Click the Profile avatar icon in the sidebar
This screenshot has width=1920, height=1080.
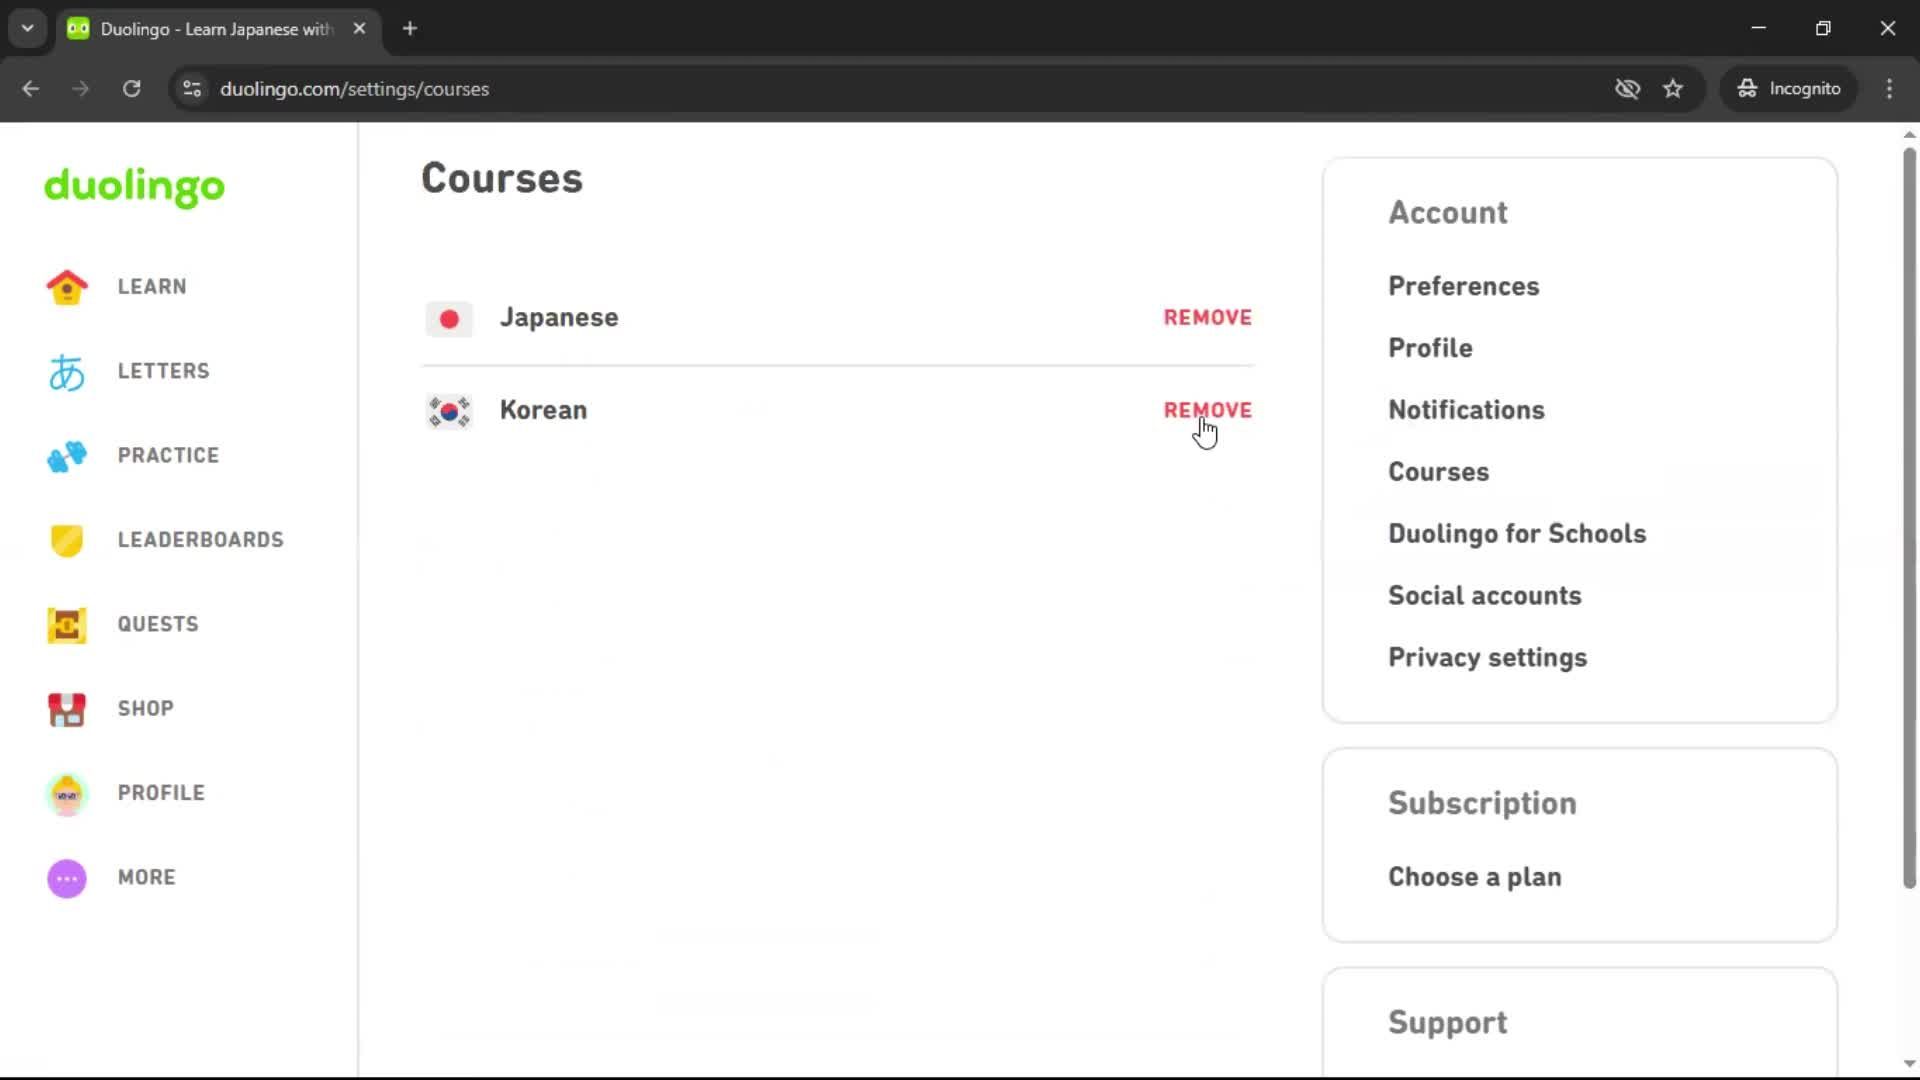(66, 793)
